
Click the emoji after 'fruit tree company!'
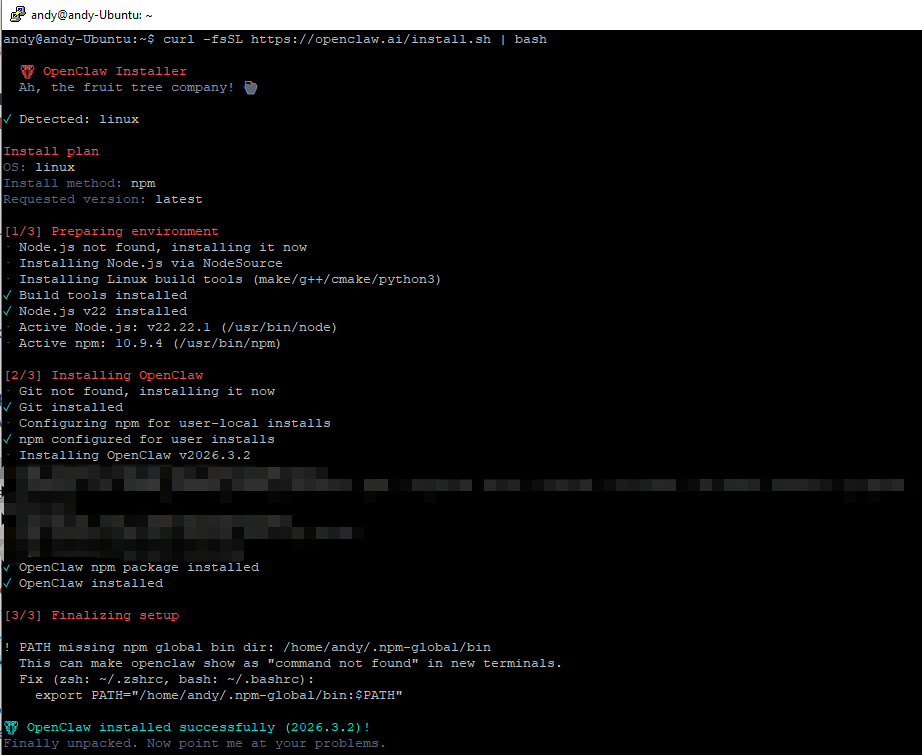(x=251, y=88)
